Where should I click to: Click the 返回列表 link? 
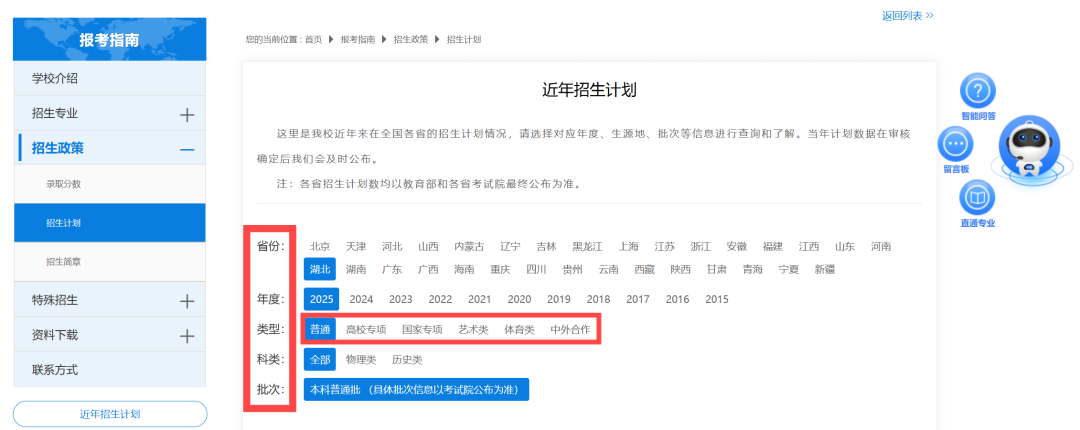tap(907, 16)
